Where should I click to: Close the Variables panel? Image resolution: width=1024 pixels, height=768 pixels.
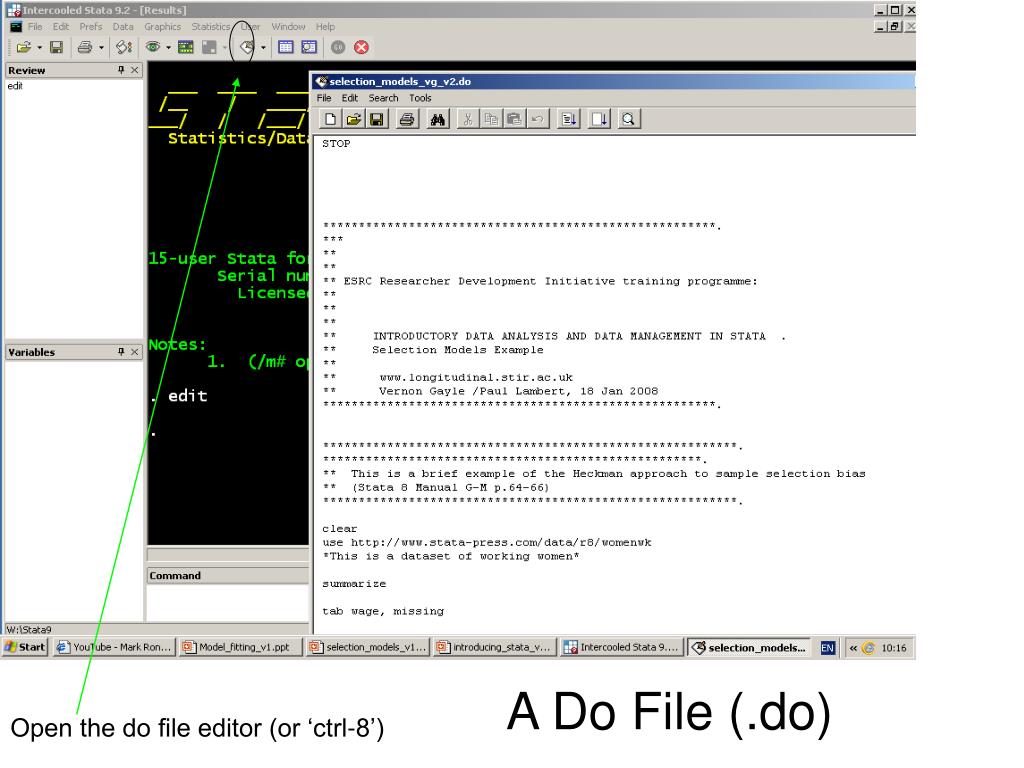click(135, 352)
